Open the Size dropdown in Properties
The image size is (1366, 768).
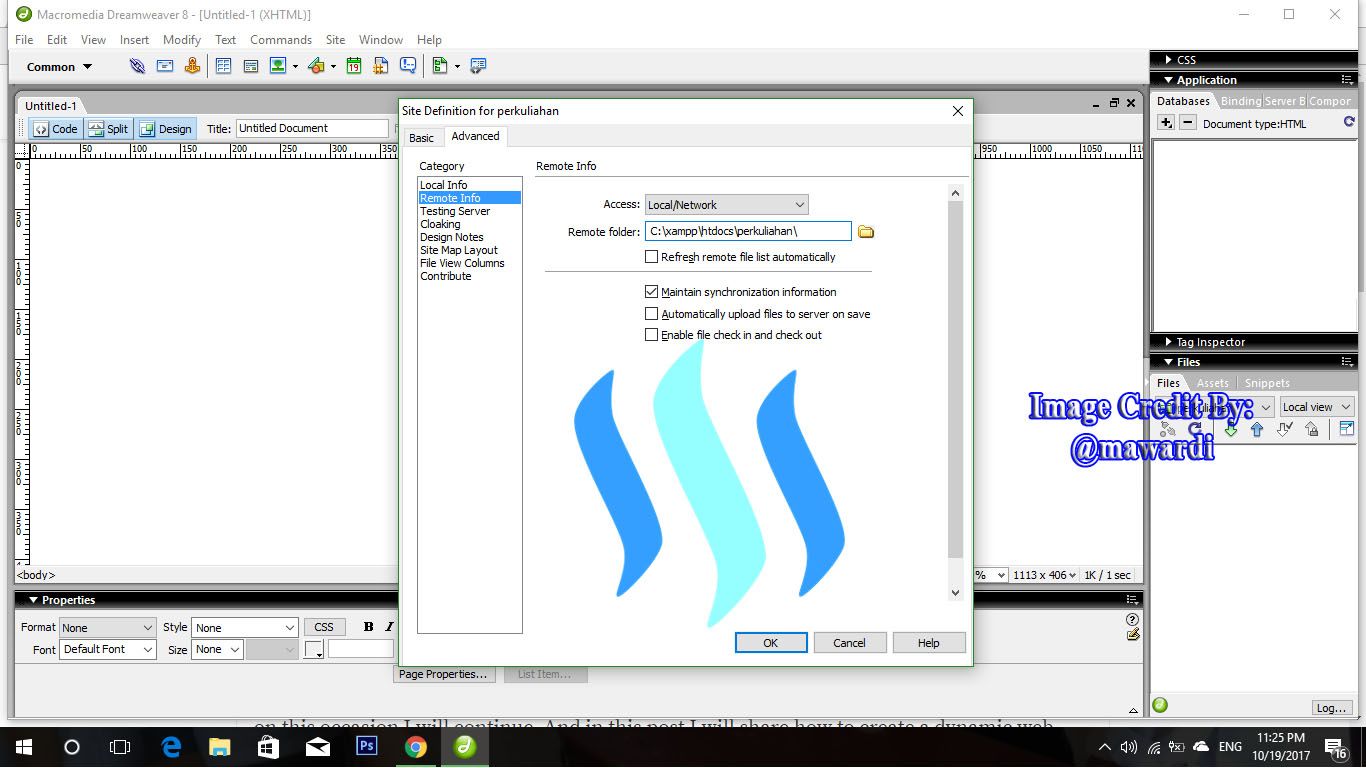pyautogui.click(x=218, y=649)
